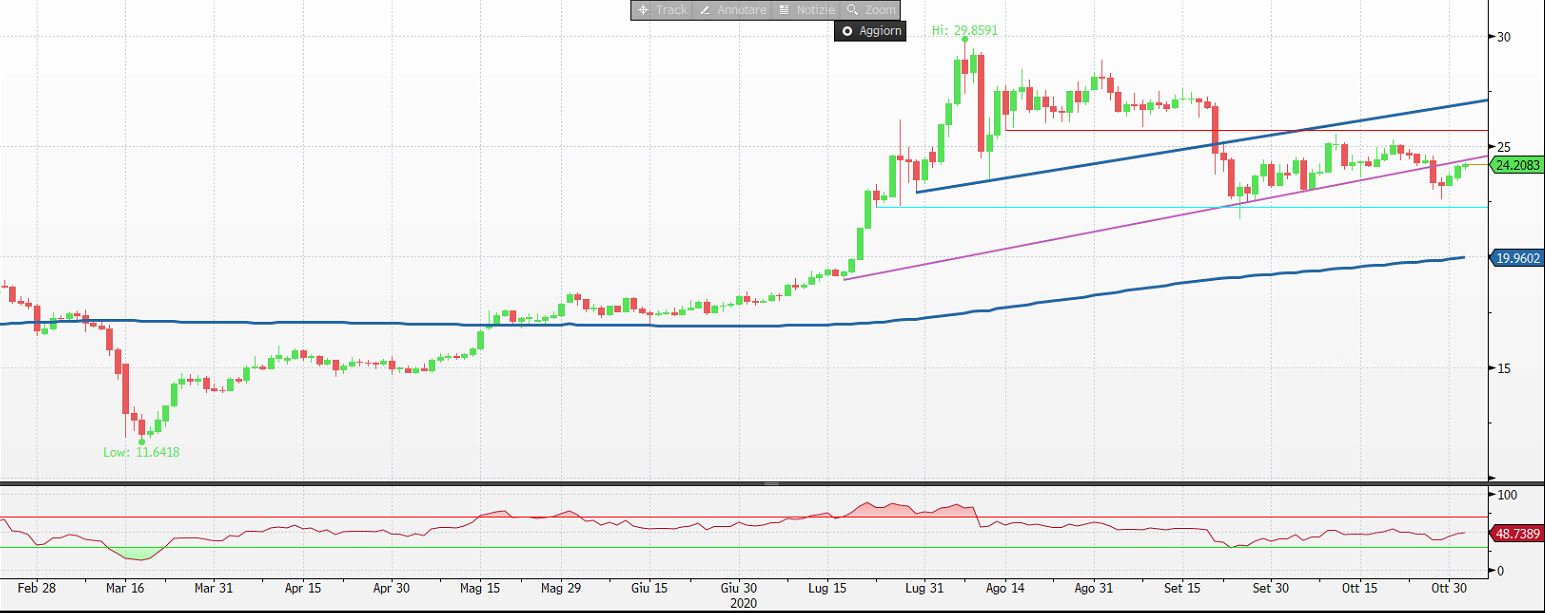
Task: Toggle the Aggiorn auto-refresh indicator
Action: point(847,31)
